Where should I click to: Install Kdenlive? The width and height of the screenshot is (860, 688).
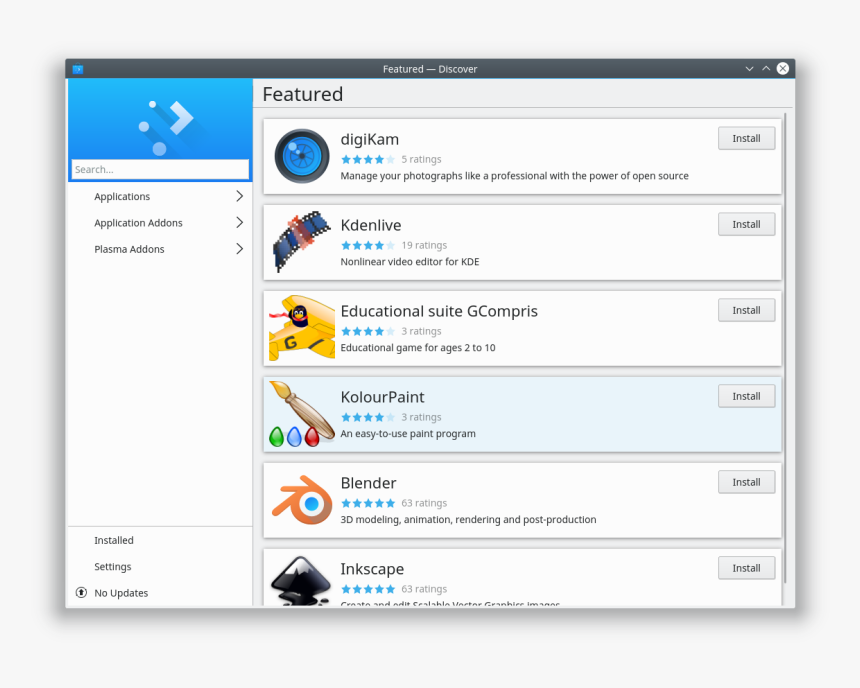click(x=746, y=224)
